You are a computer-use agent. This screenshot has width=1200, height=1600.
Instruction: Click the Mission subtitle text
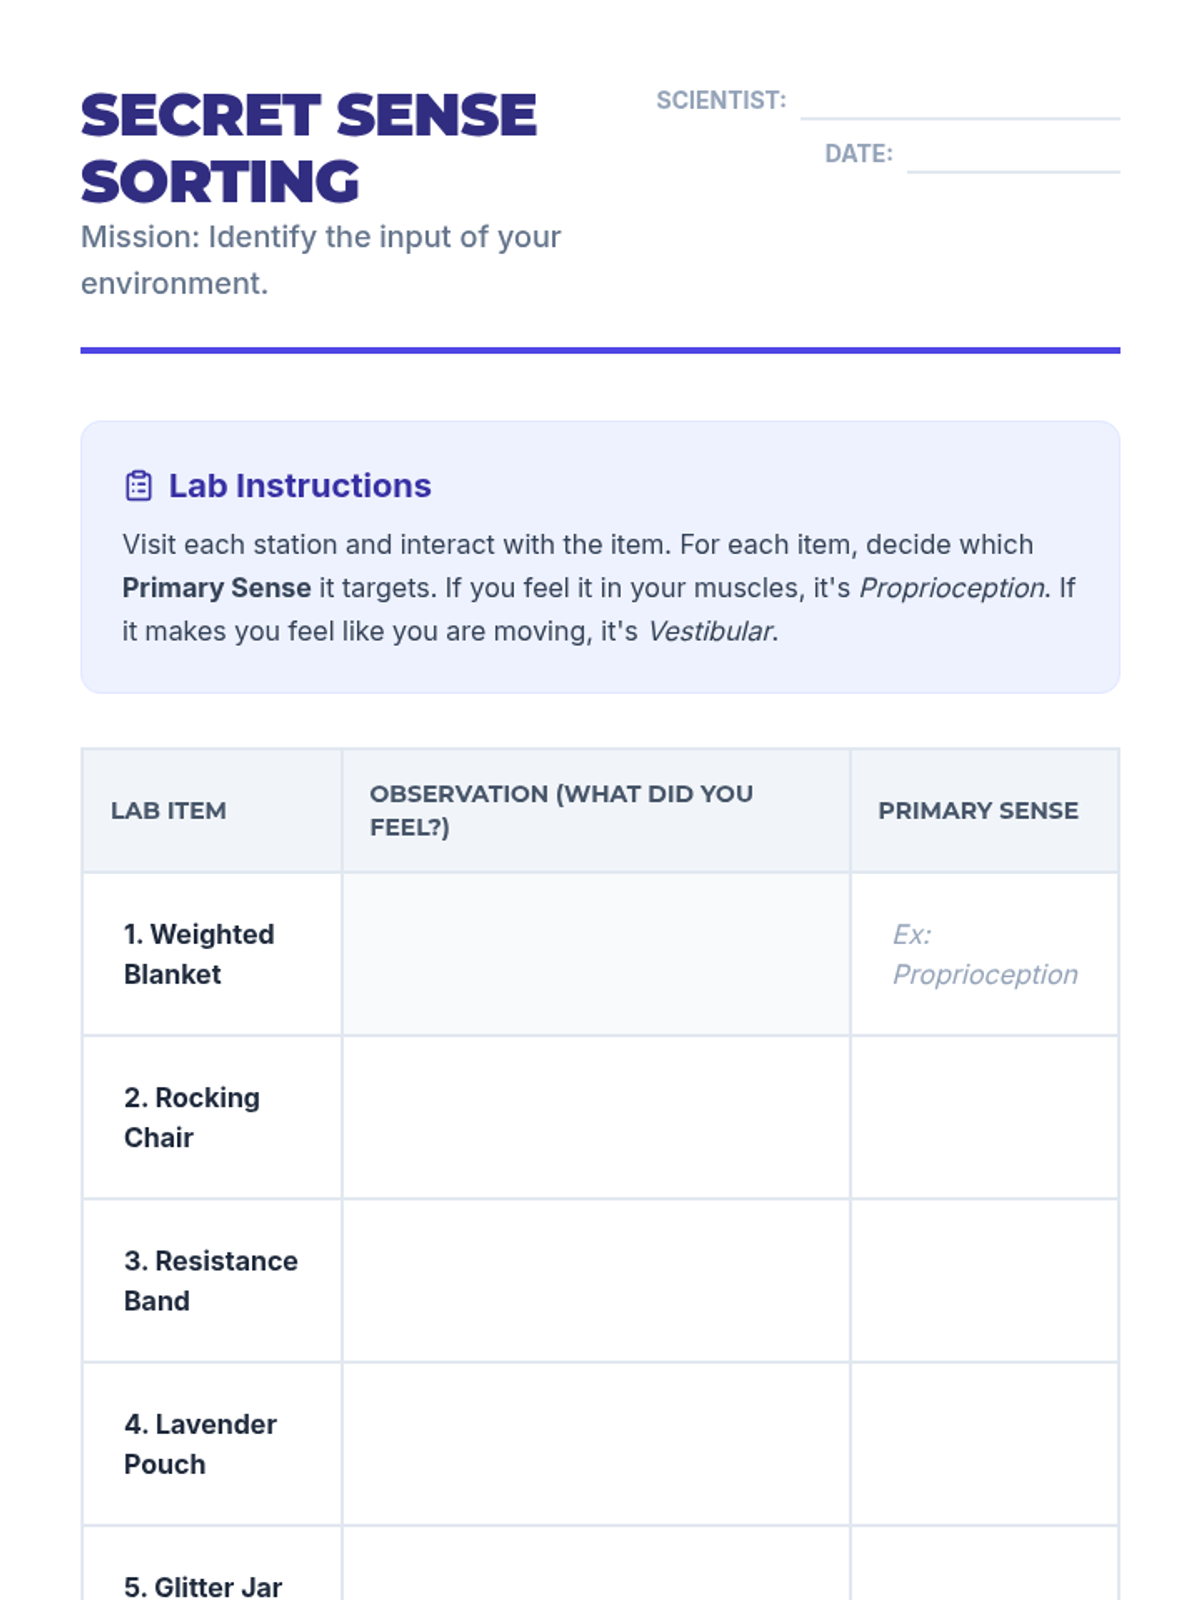click(320, 260)
